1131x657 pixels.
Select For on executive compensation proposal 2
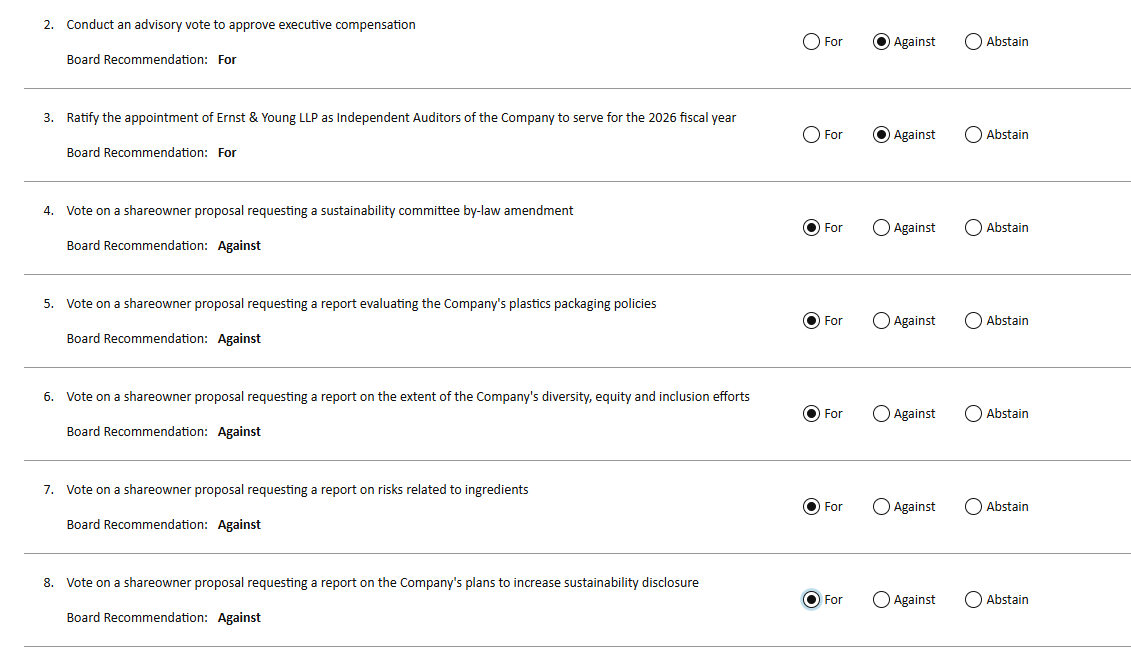[x=812, y=42]
